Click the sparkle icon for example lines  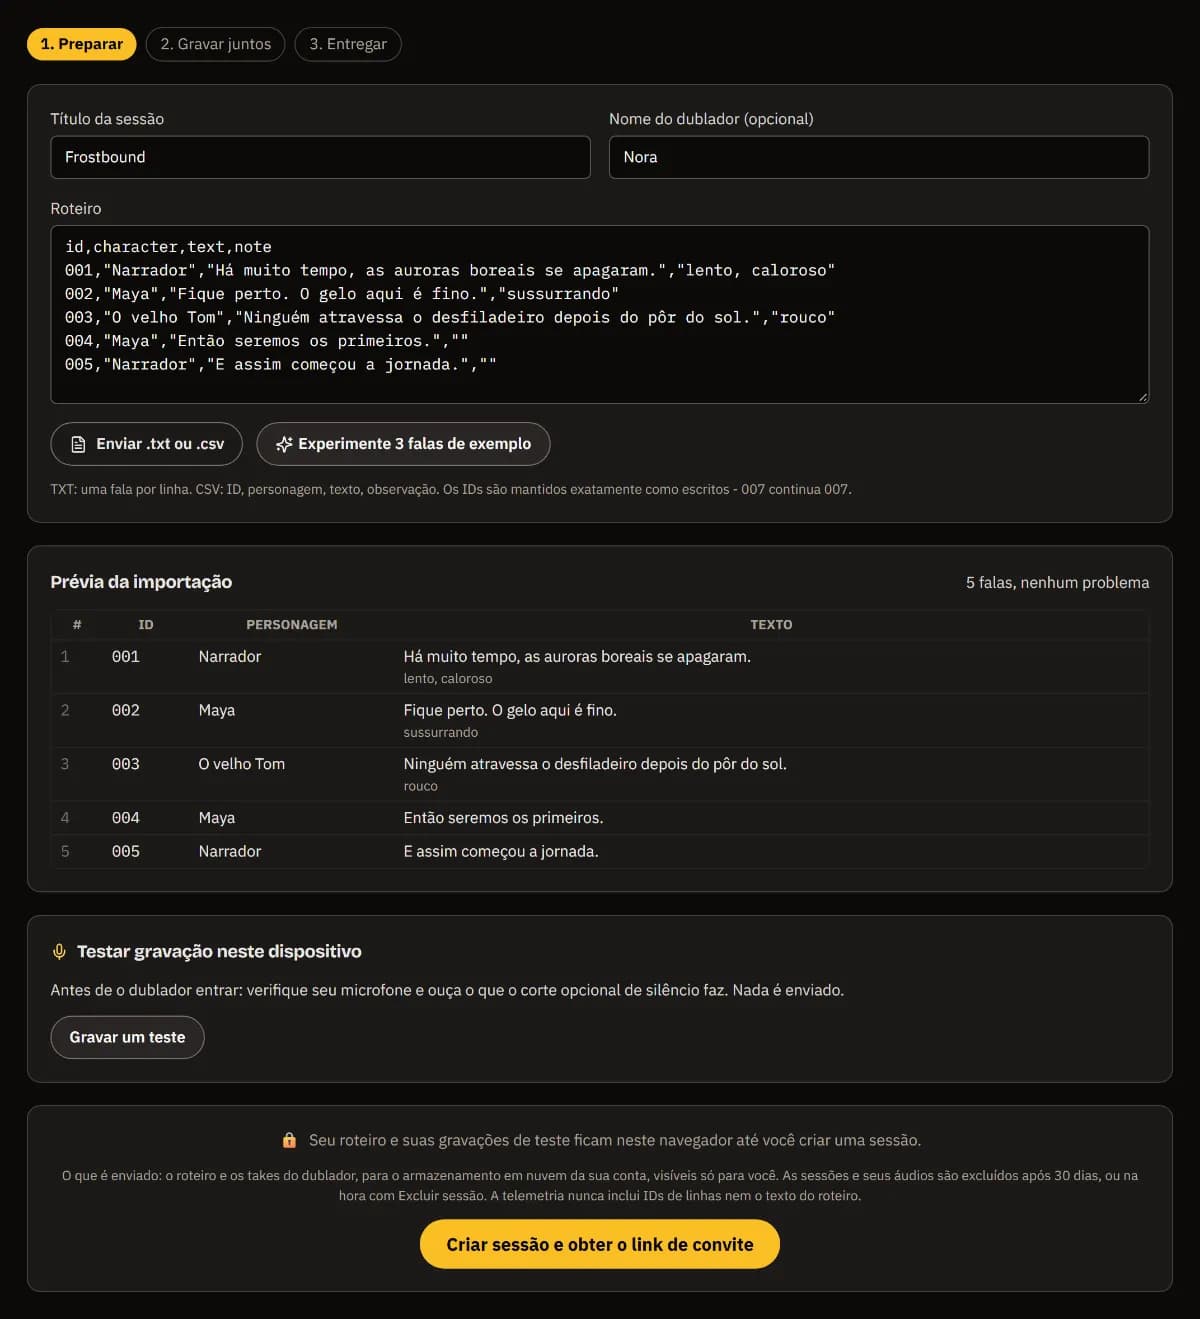pos(284,444)
